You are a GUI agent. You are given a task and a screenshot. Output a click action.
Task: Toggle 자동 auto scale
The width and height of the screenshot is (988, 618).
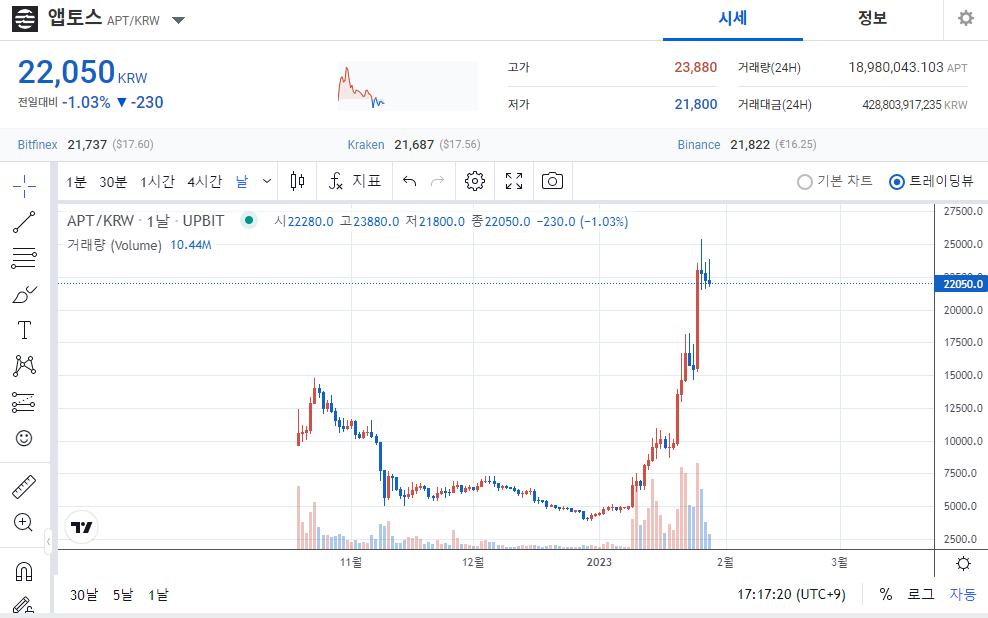(x=963, y=594)
